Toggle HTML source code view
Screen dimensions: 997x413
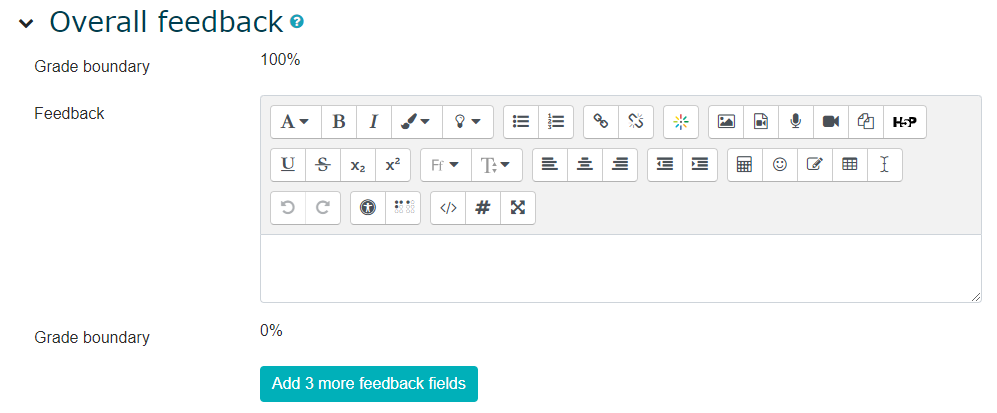point(449,208)
